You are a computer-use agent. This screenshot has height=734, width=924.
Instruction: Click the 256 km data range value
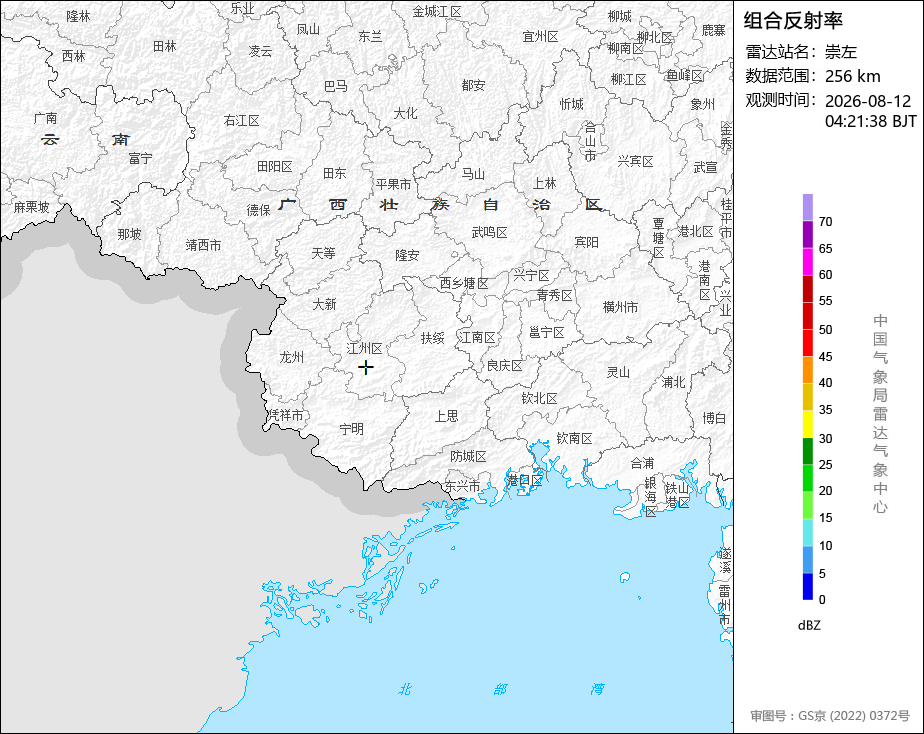coord(852,76)
